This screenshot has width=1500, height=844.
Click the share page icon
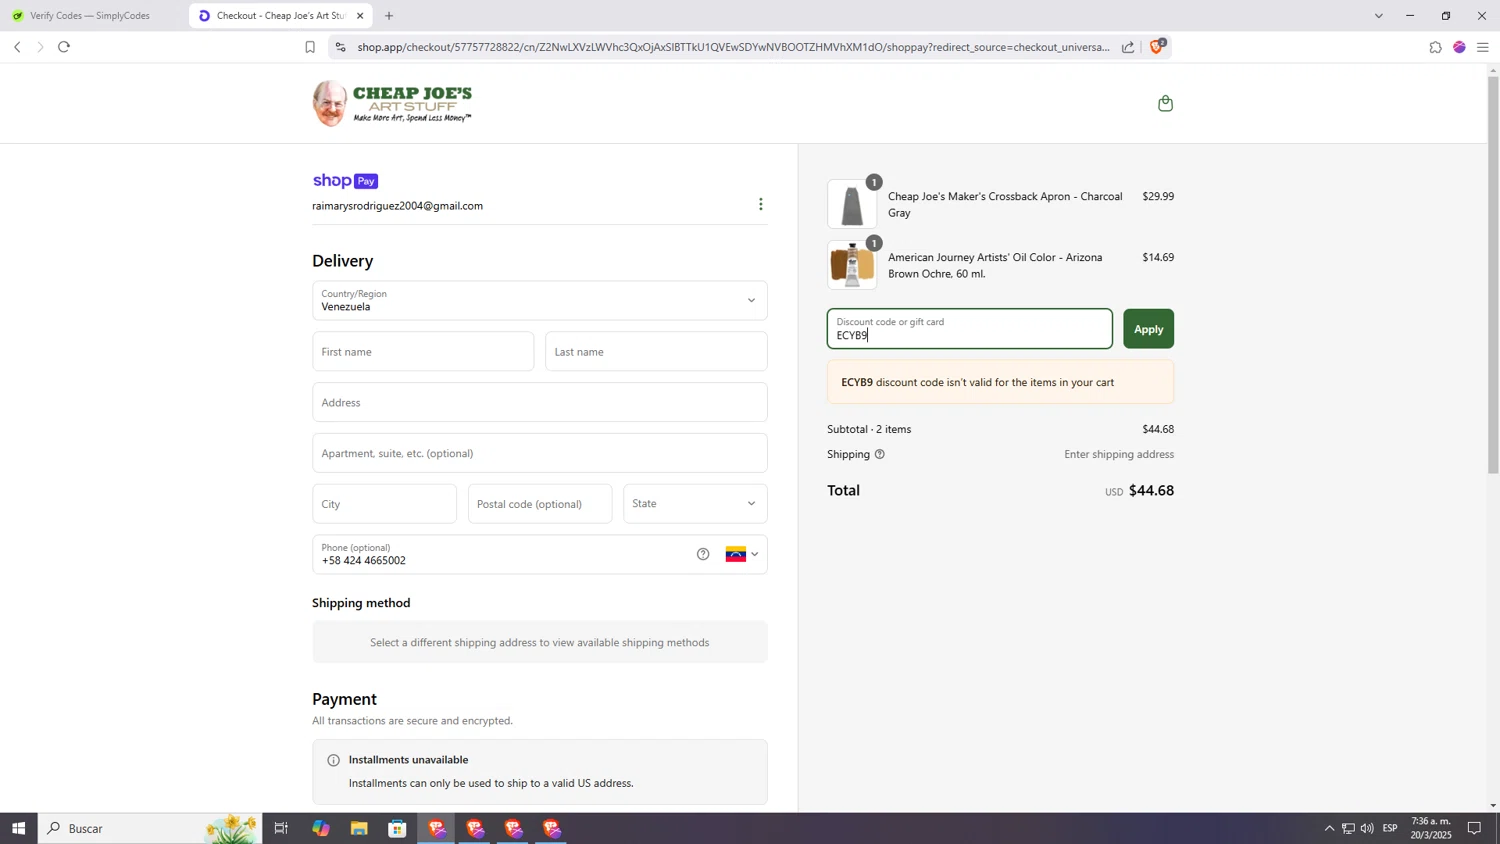point(1128,47)
